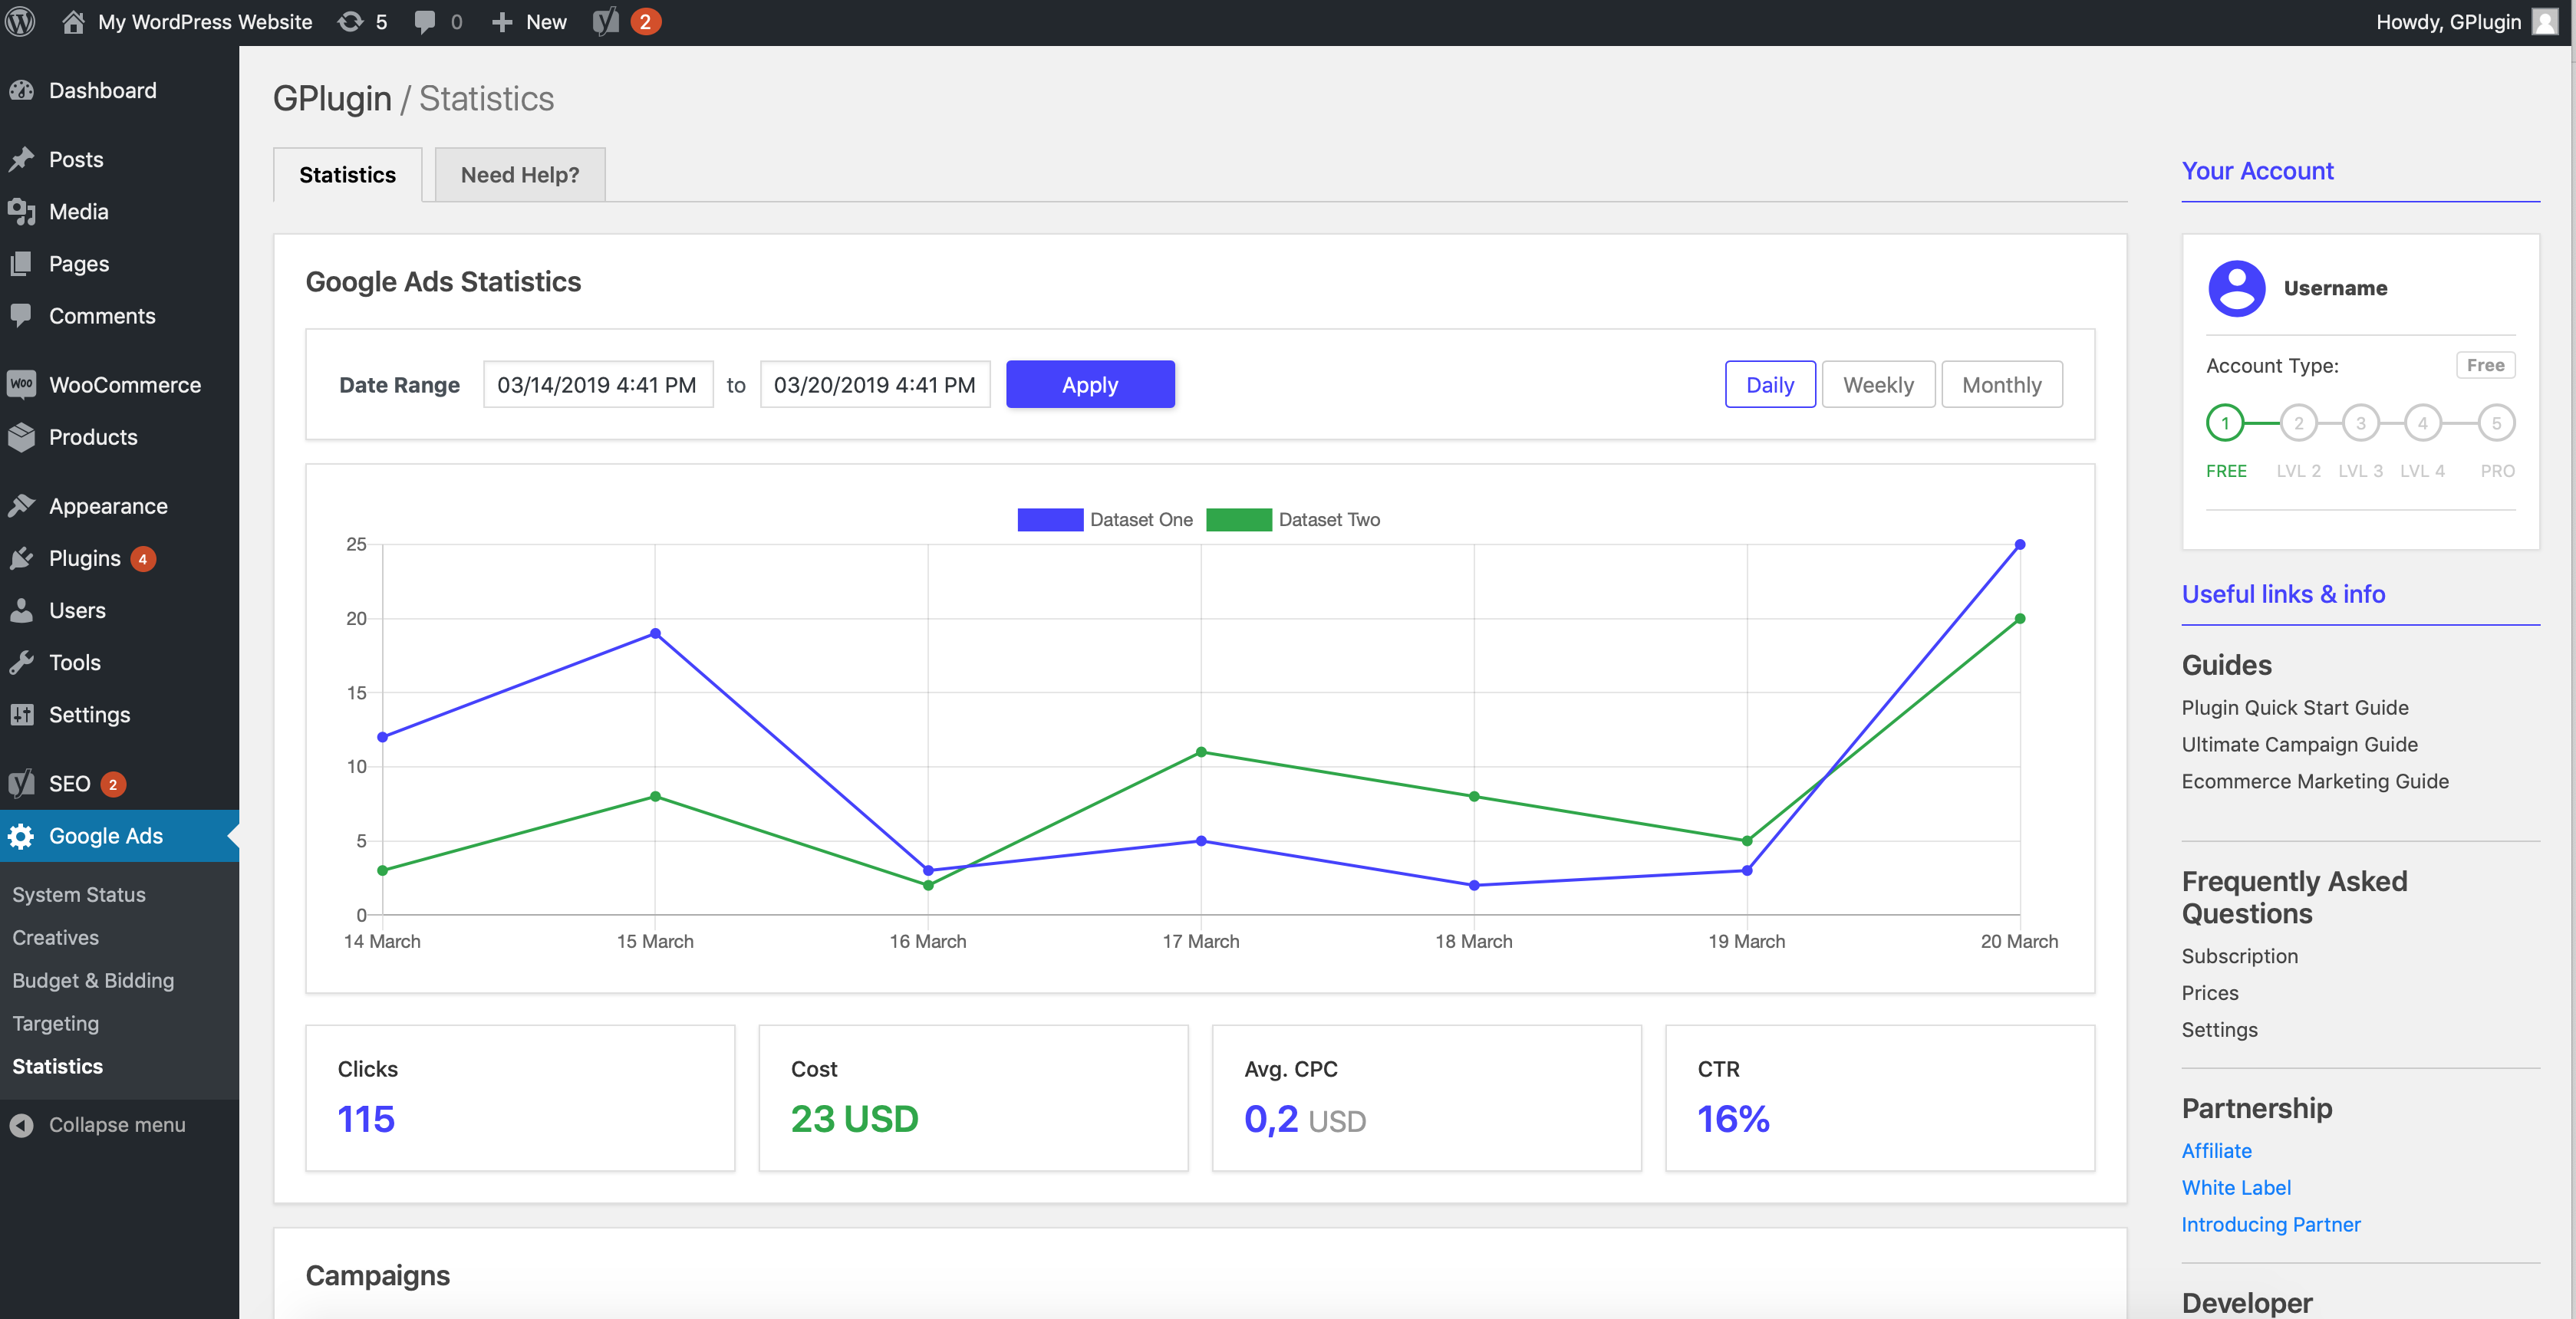The image size is (2576, 1319).
Task: Select account level step 5 PRO
Action: (x=2496, y=423)
